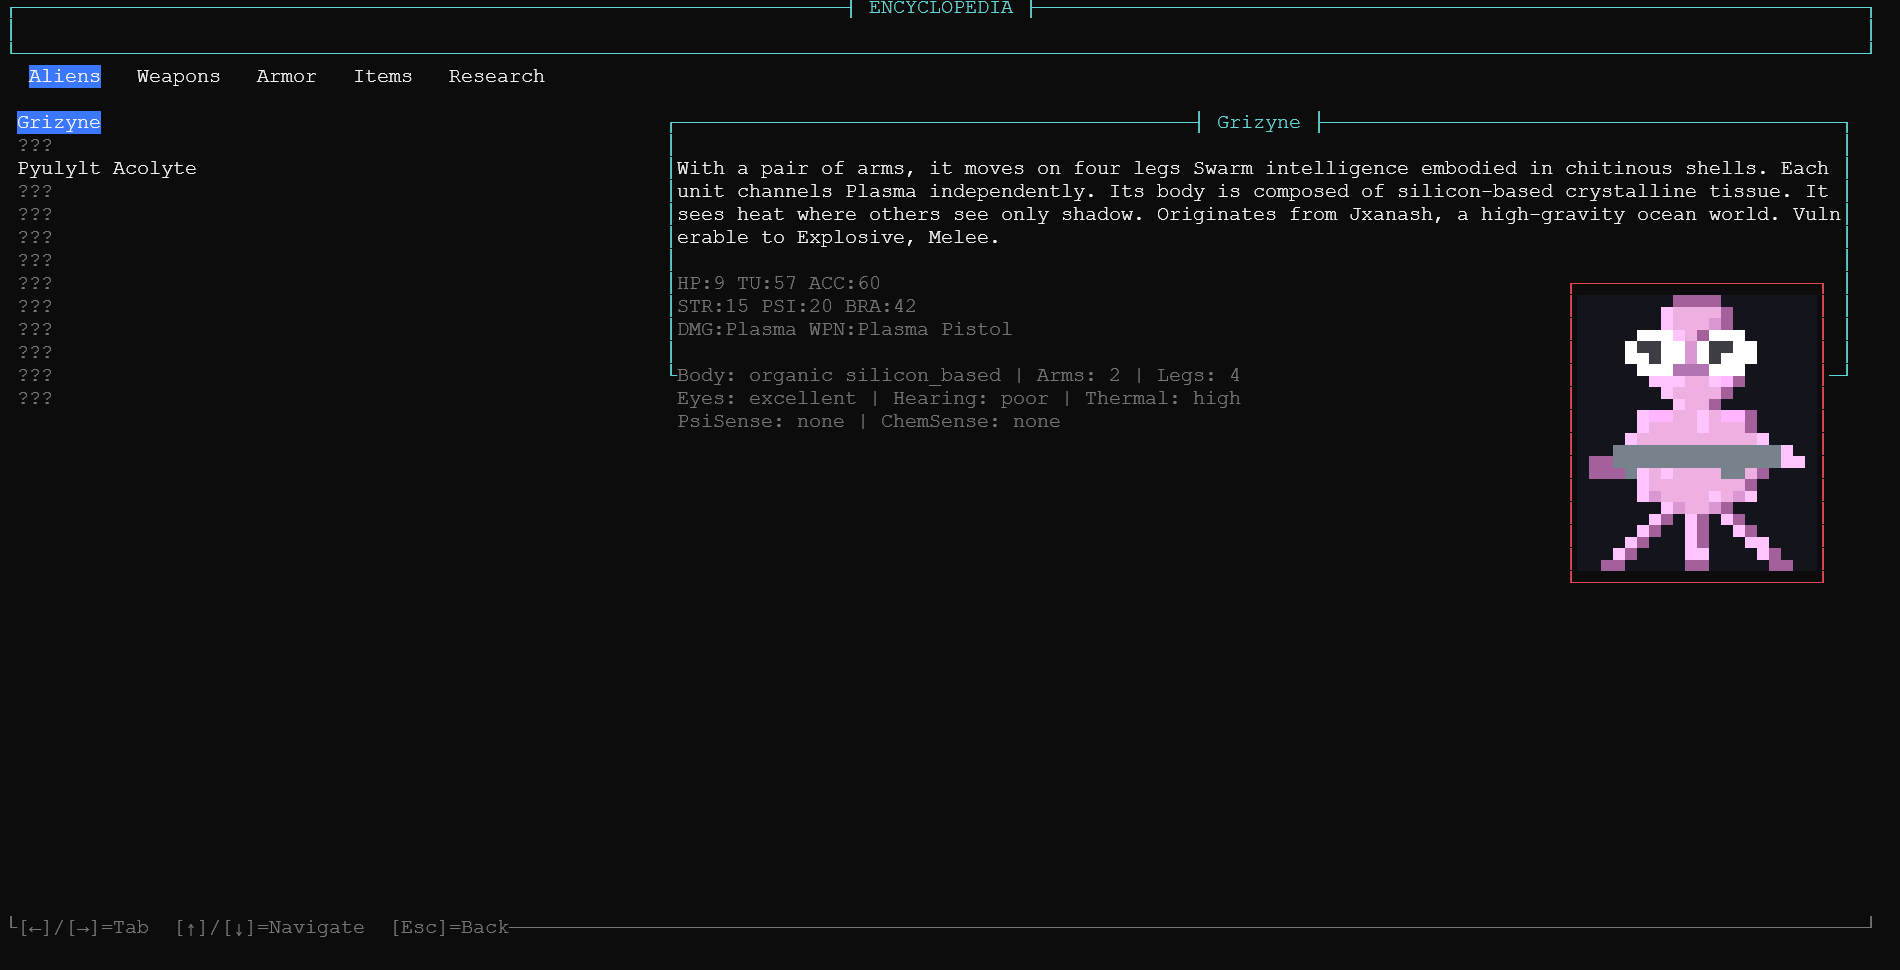Click the [↑]/[↓]=Navigate hint

[x=270, y=927]
